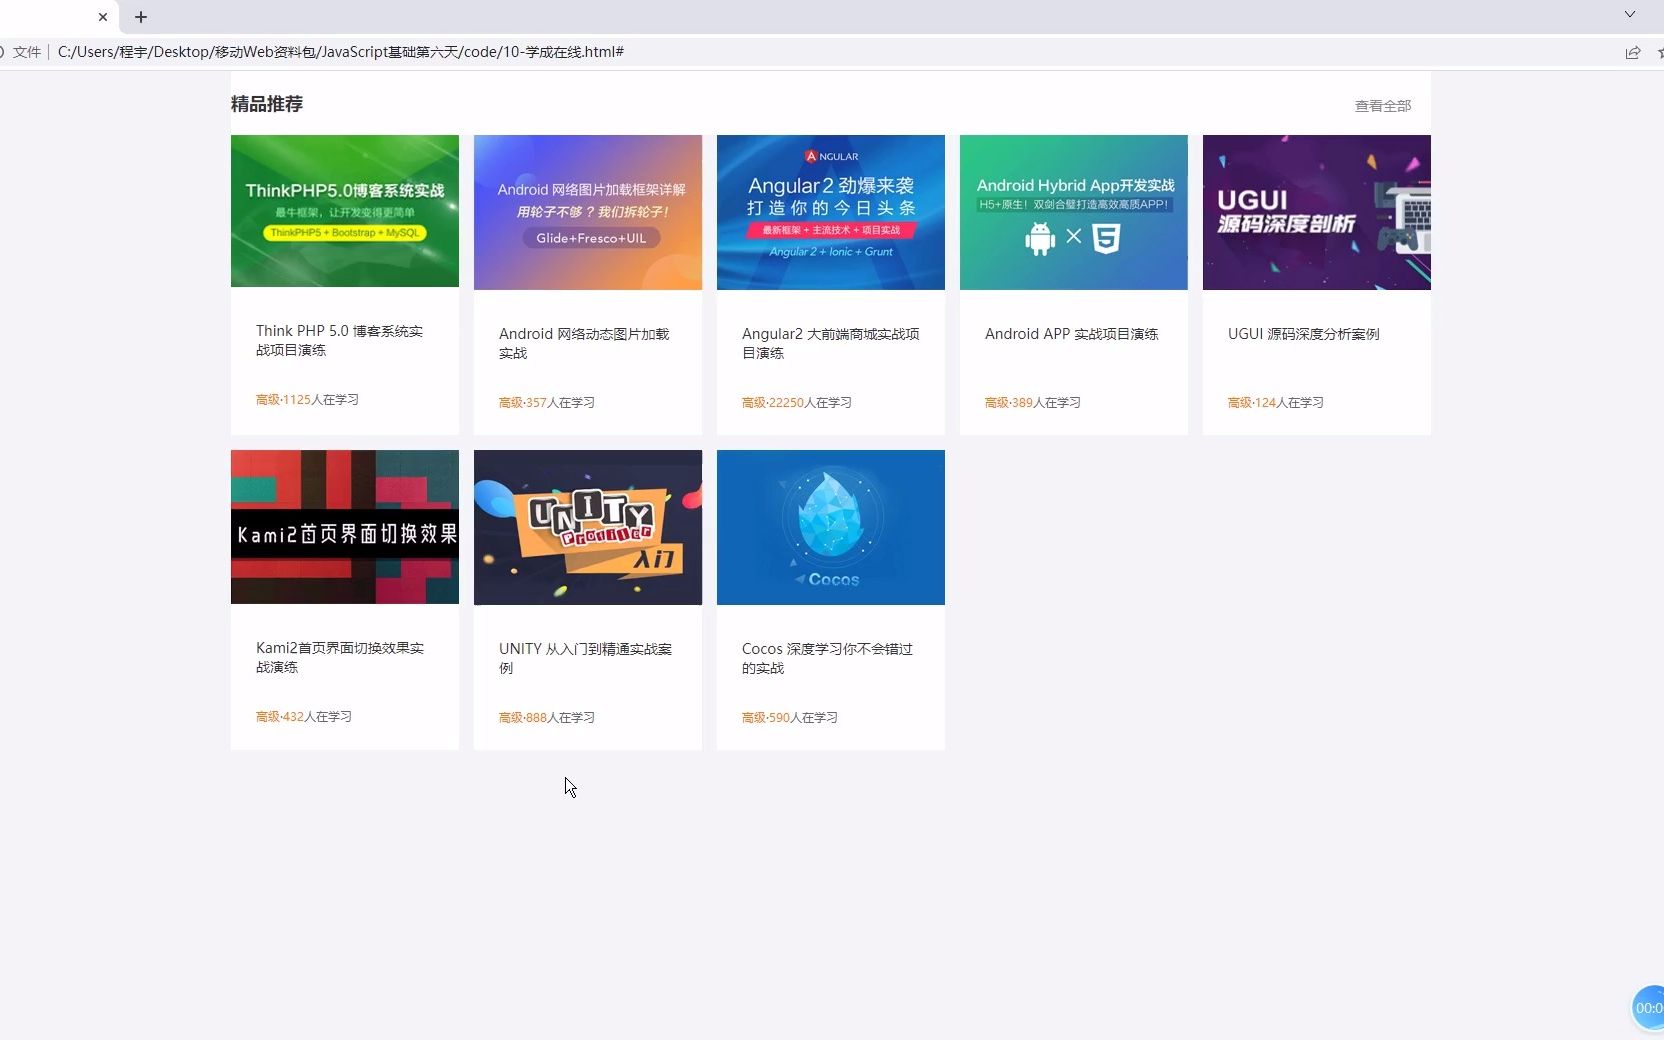Click the 精品推荐 section heading
Image resolution: width=1664 pixels, height=1040 pixels.
coord(267,104)
